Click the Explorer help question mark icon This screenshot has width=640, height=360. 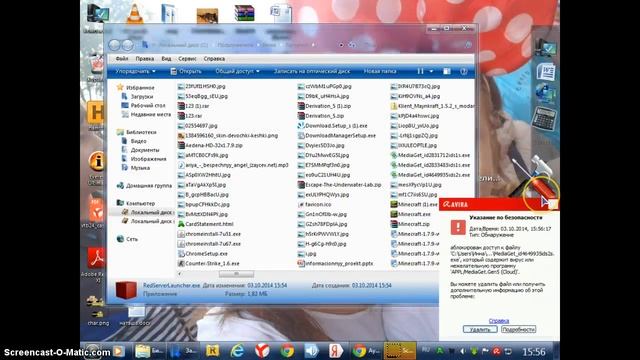point(464,71)
